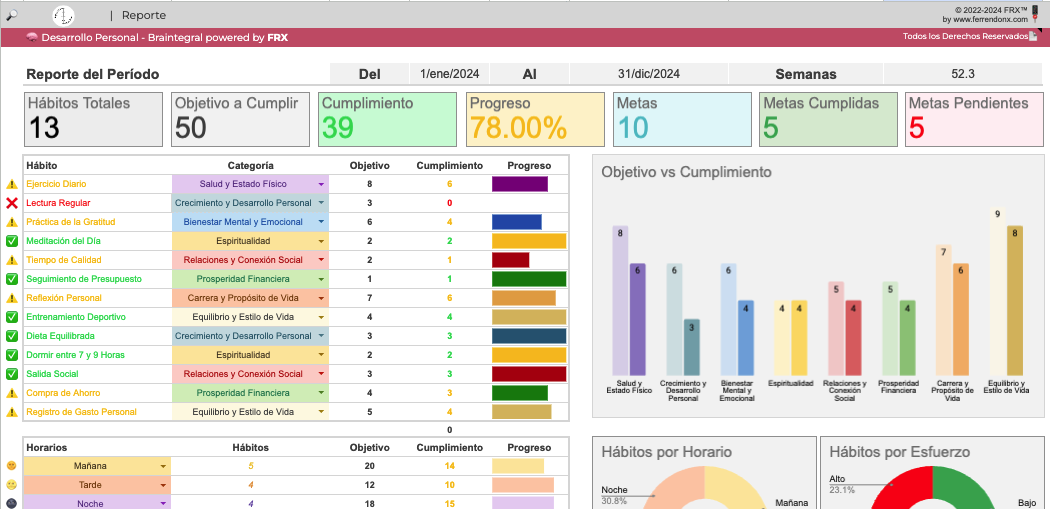Click the document icon after Derechos Reservados
The width and height of the screenshot is (1050, 509).
pyautogui.click(x=1033, y=36)
